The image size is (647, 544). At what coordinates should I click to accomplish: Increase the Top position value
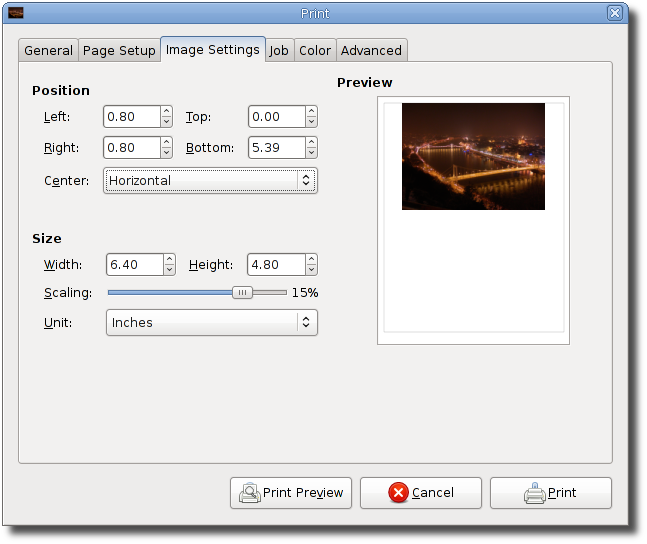point(312,111)
